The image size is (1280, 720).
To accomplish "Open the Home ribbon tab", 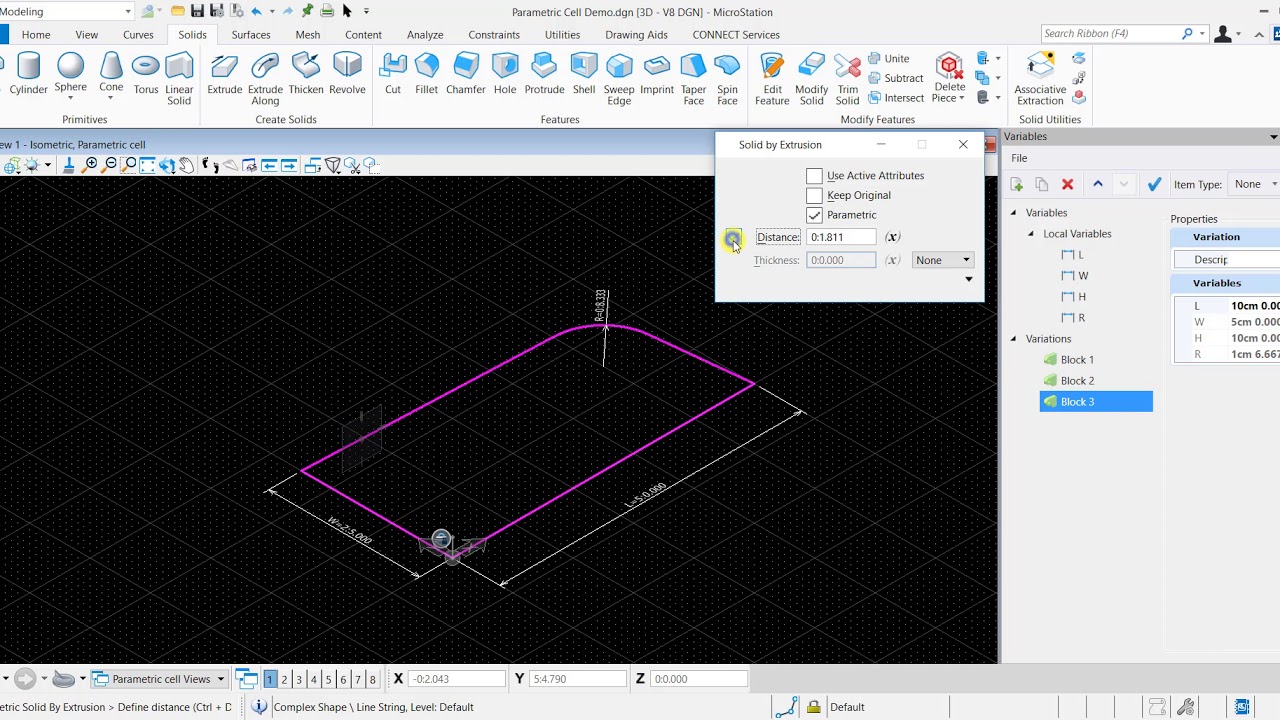I will coord(36,34).
